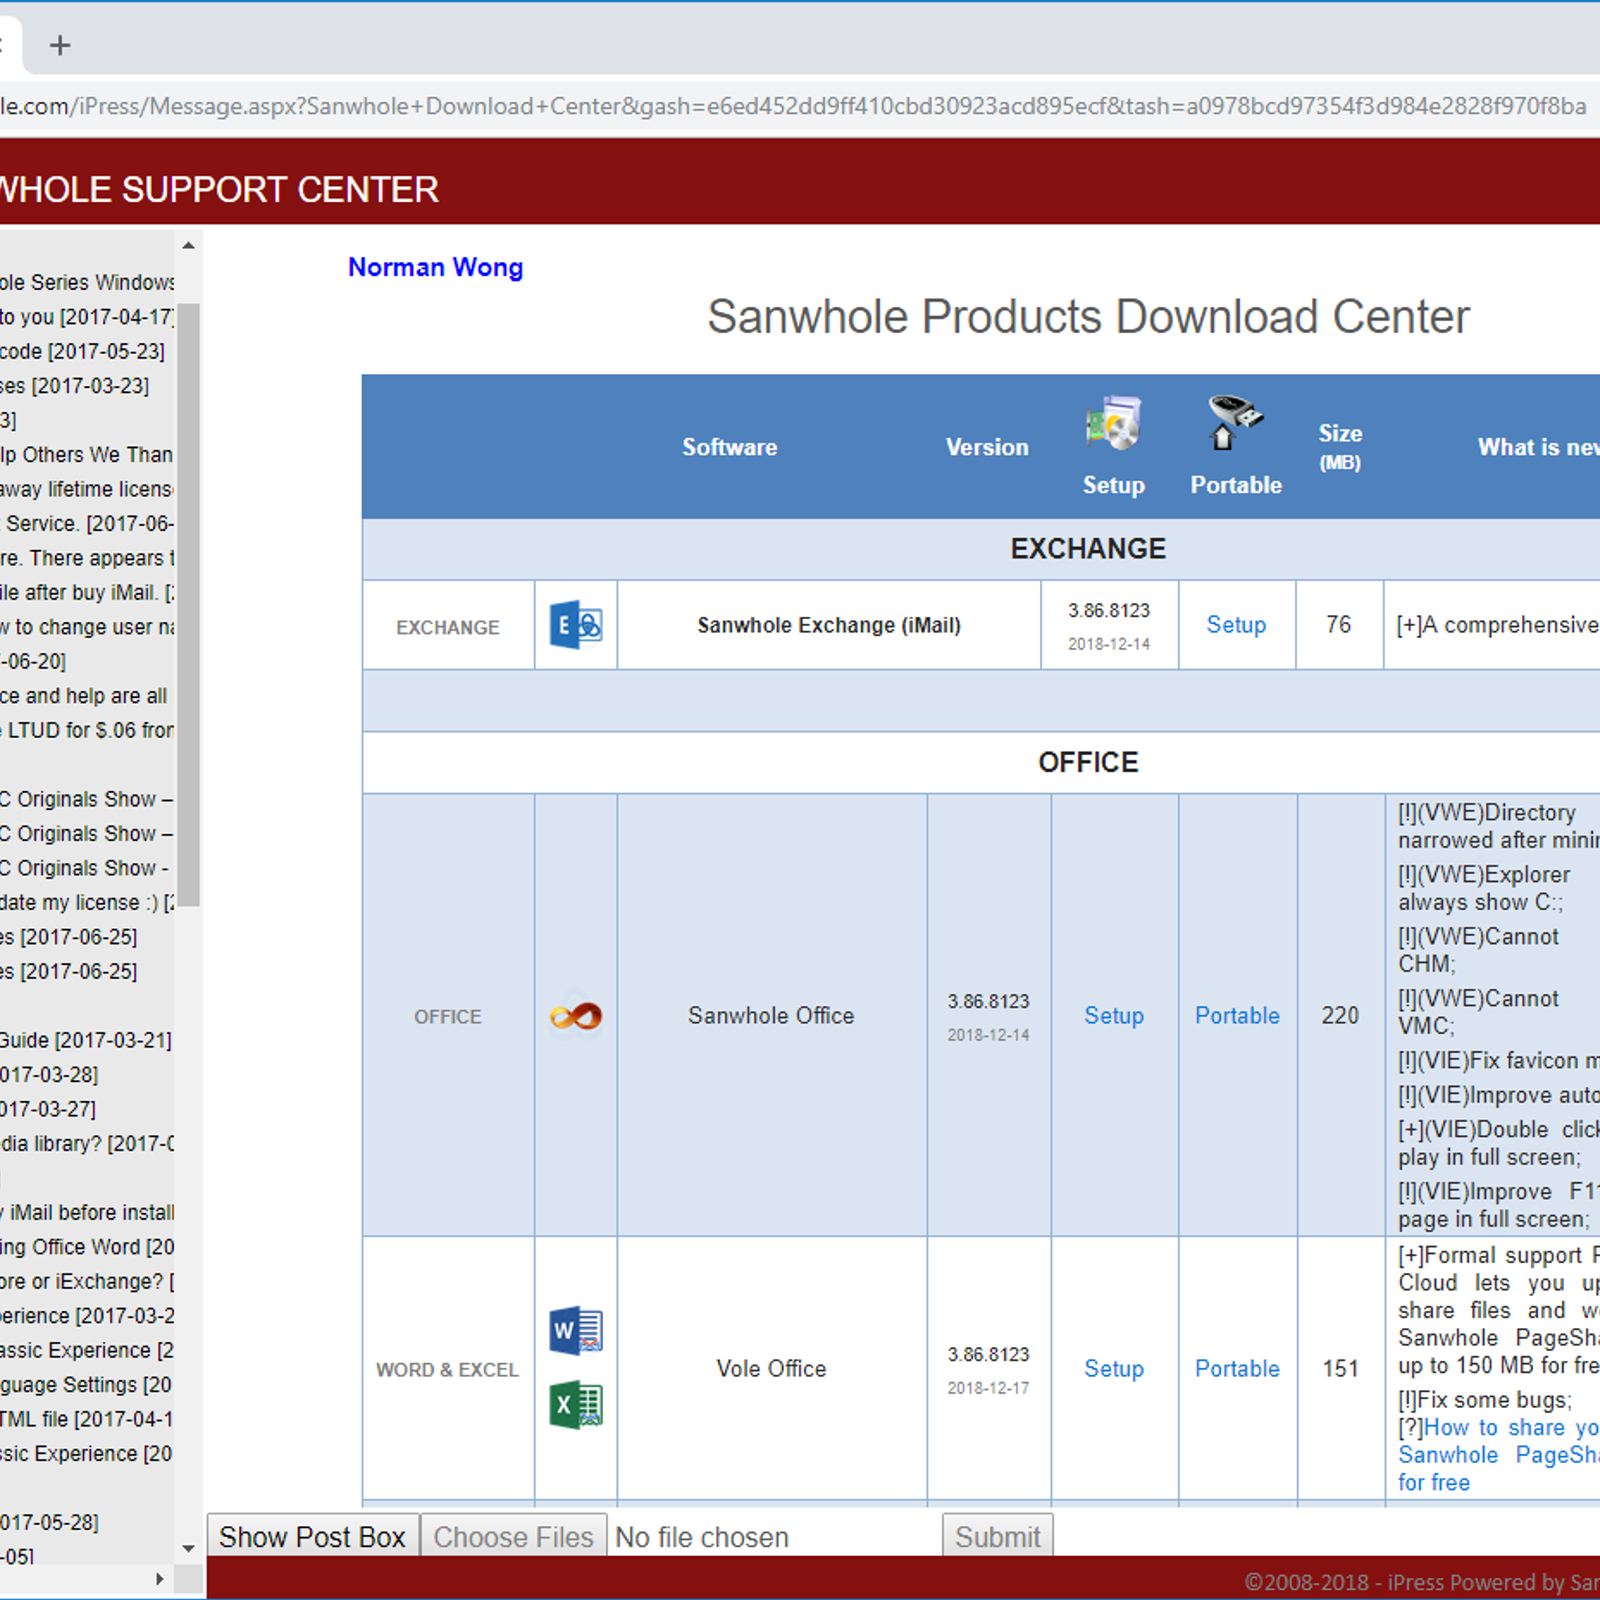Click the 'Software' column header

click(729, 447)
